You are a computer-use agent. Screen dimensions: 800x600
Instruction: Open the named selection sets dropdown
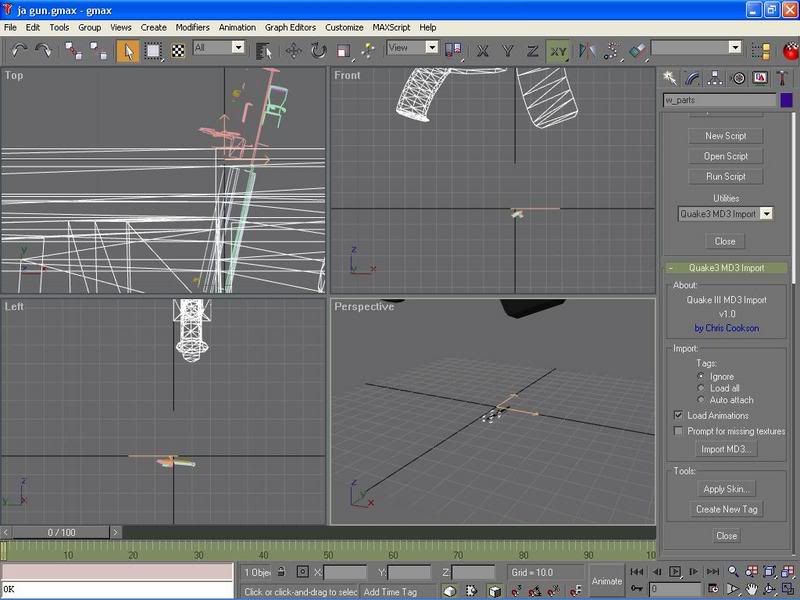[735, 47]
